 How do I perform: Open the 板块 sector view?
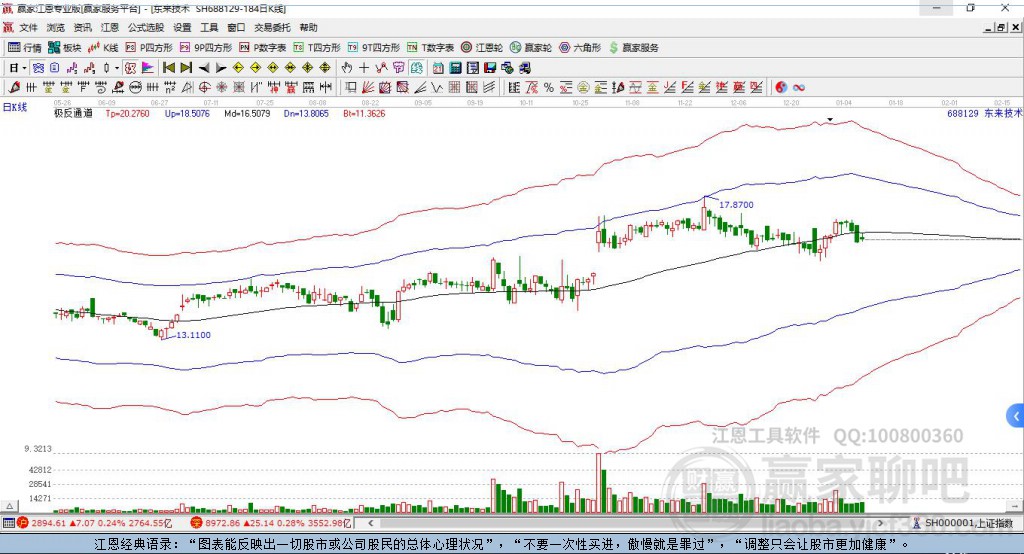click(x=64, y=48)
